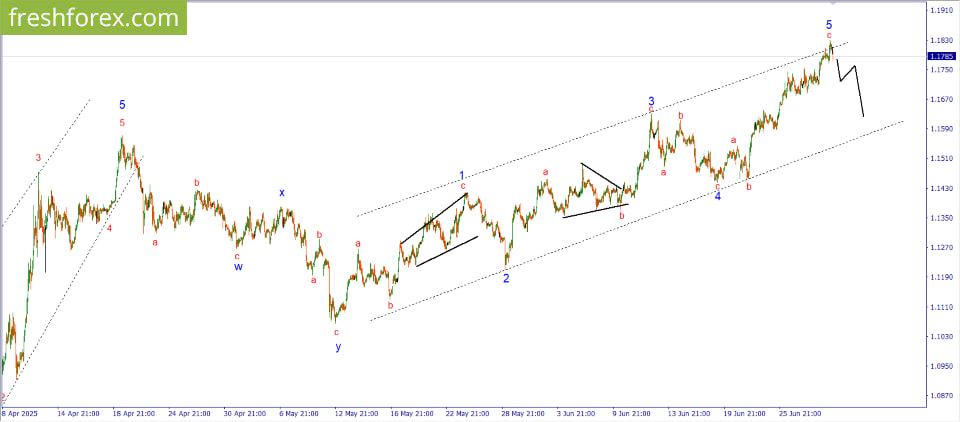Select the 12 May 21:00 time label
This screenshot has height=422, width=960.
355,413
